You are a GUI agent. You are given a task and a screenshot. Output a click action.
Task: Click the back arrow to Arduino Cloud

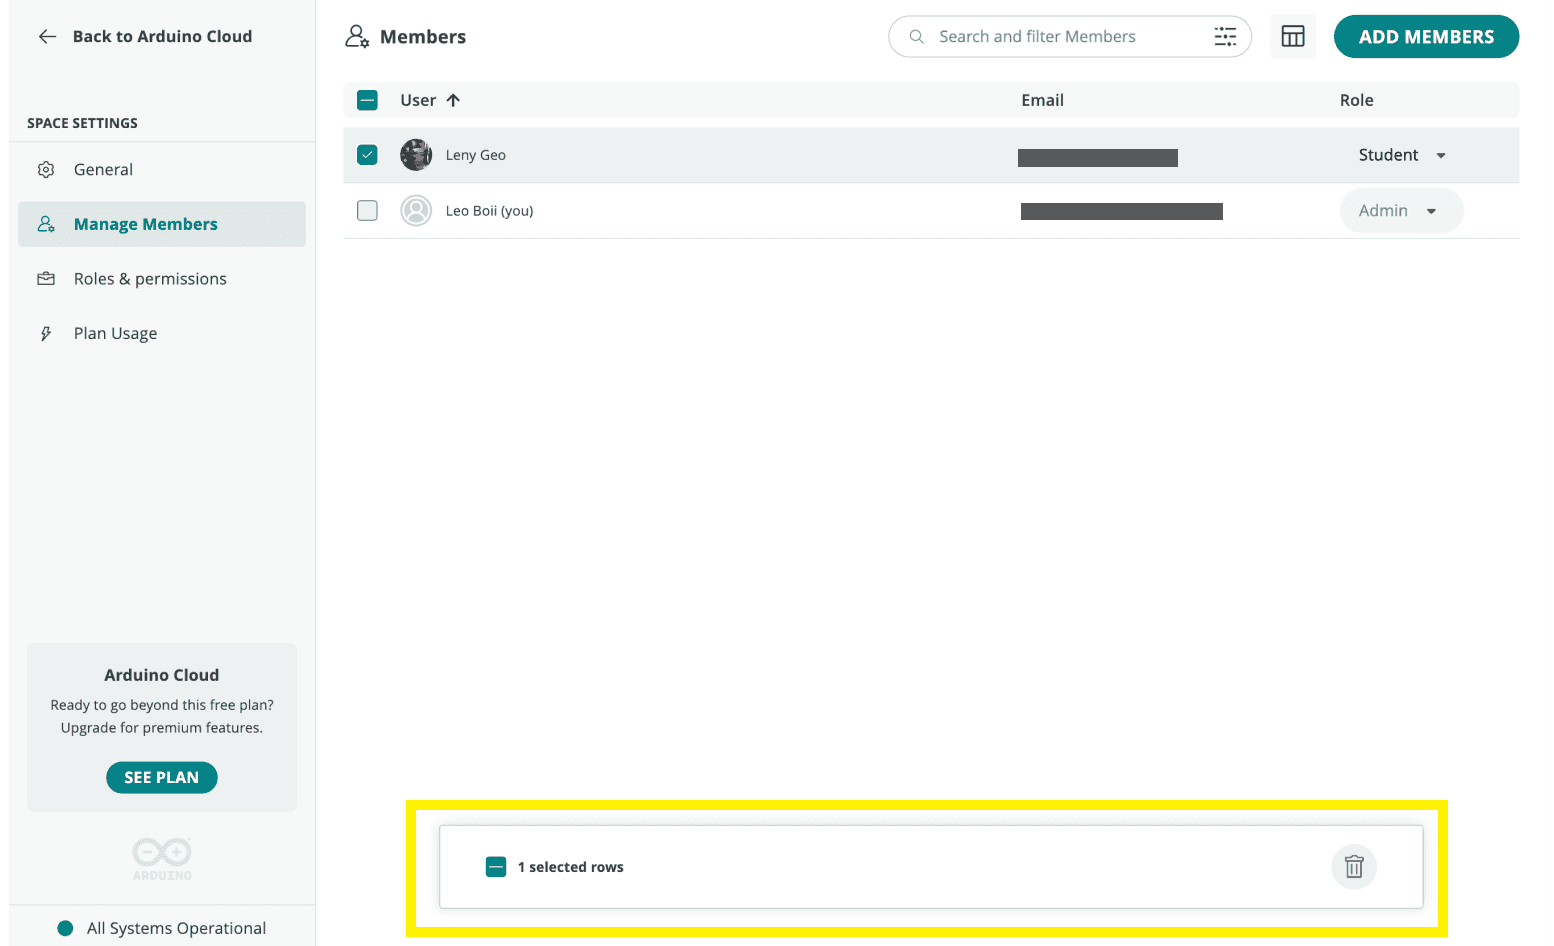(47, 37)
